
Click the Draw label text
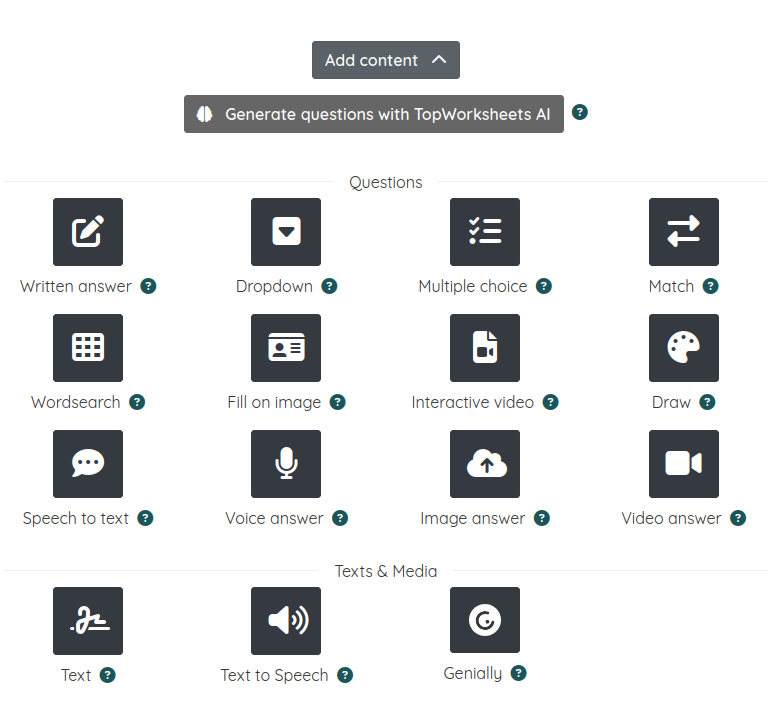tap(672, 402)
